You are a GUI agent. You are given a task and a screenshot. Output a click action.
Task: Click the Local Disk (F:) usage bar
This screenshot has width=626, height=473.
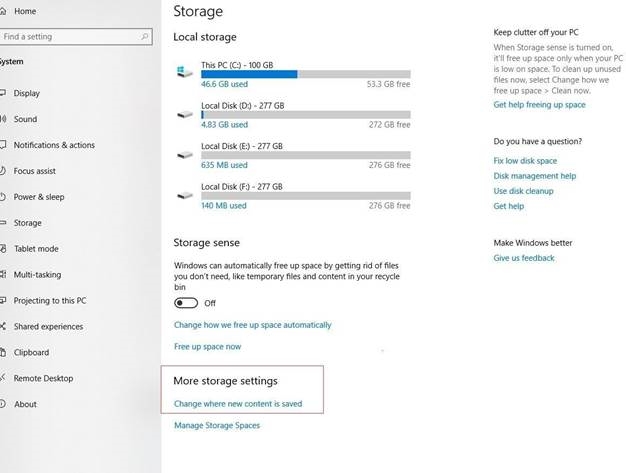(x=305, y=196)
